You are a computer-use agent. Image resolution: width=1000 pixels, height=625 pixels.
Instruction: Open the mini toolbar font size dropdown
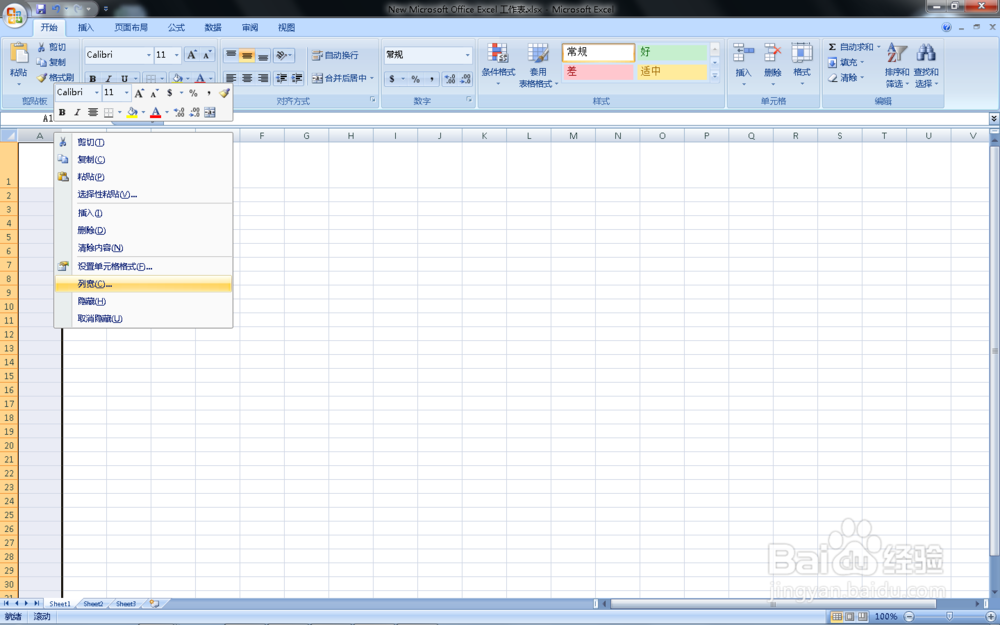pyautogui.click(x=126, y=93)
